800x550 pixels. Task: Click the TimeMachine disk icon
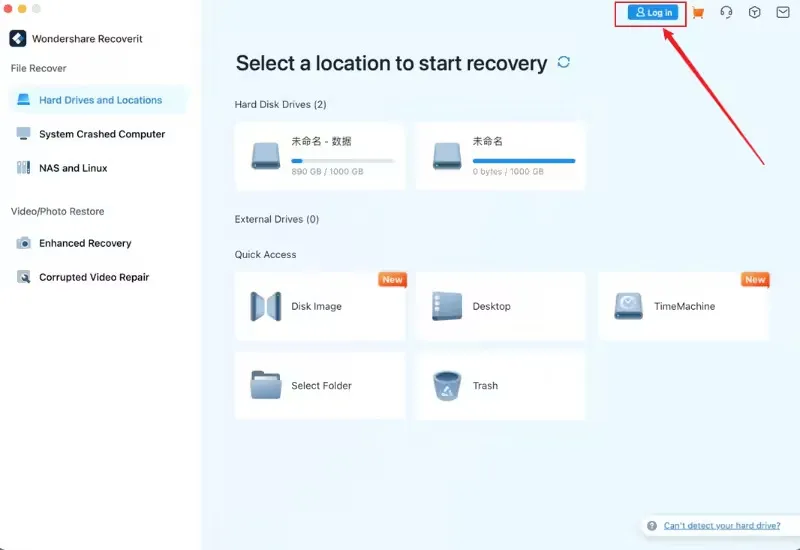629,306
